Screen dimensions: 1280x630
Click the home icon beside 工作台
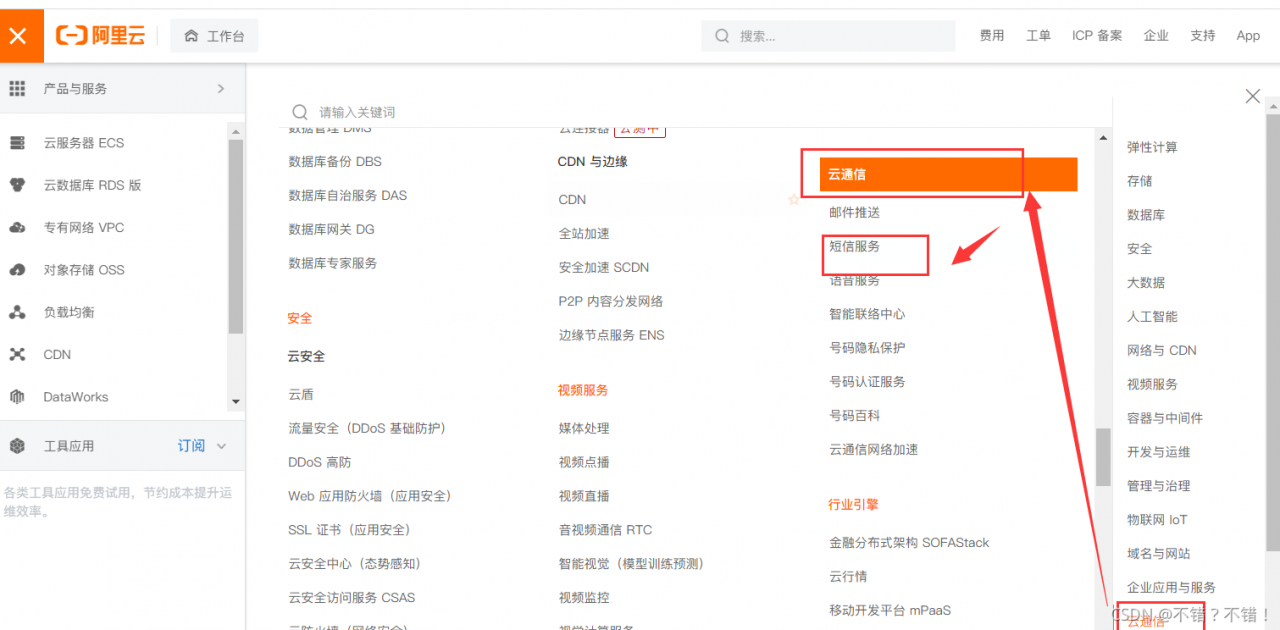tap(191, 36)
